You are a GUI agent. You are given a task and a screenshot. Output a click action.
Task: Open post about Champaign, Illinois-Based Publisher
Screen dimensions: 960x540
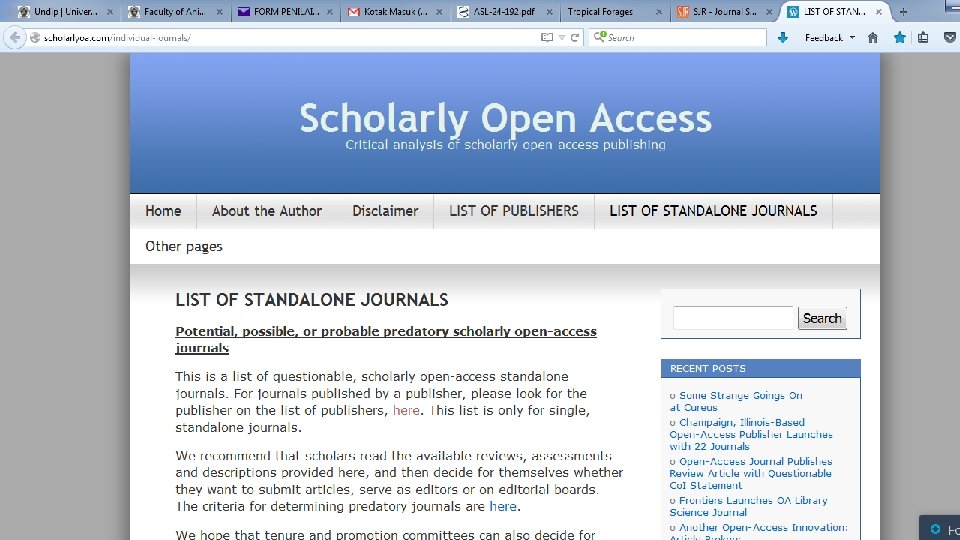click(x=751, y=434)
